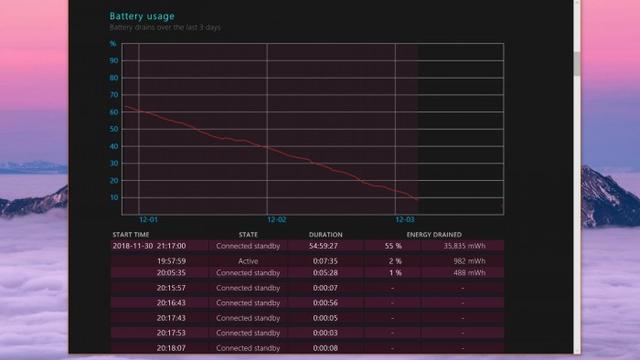Click the 982 mWh value
Screen dimensions: 640x360
469,261
